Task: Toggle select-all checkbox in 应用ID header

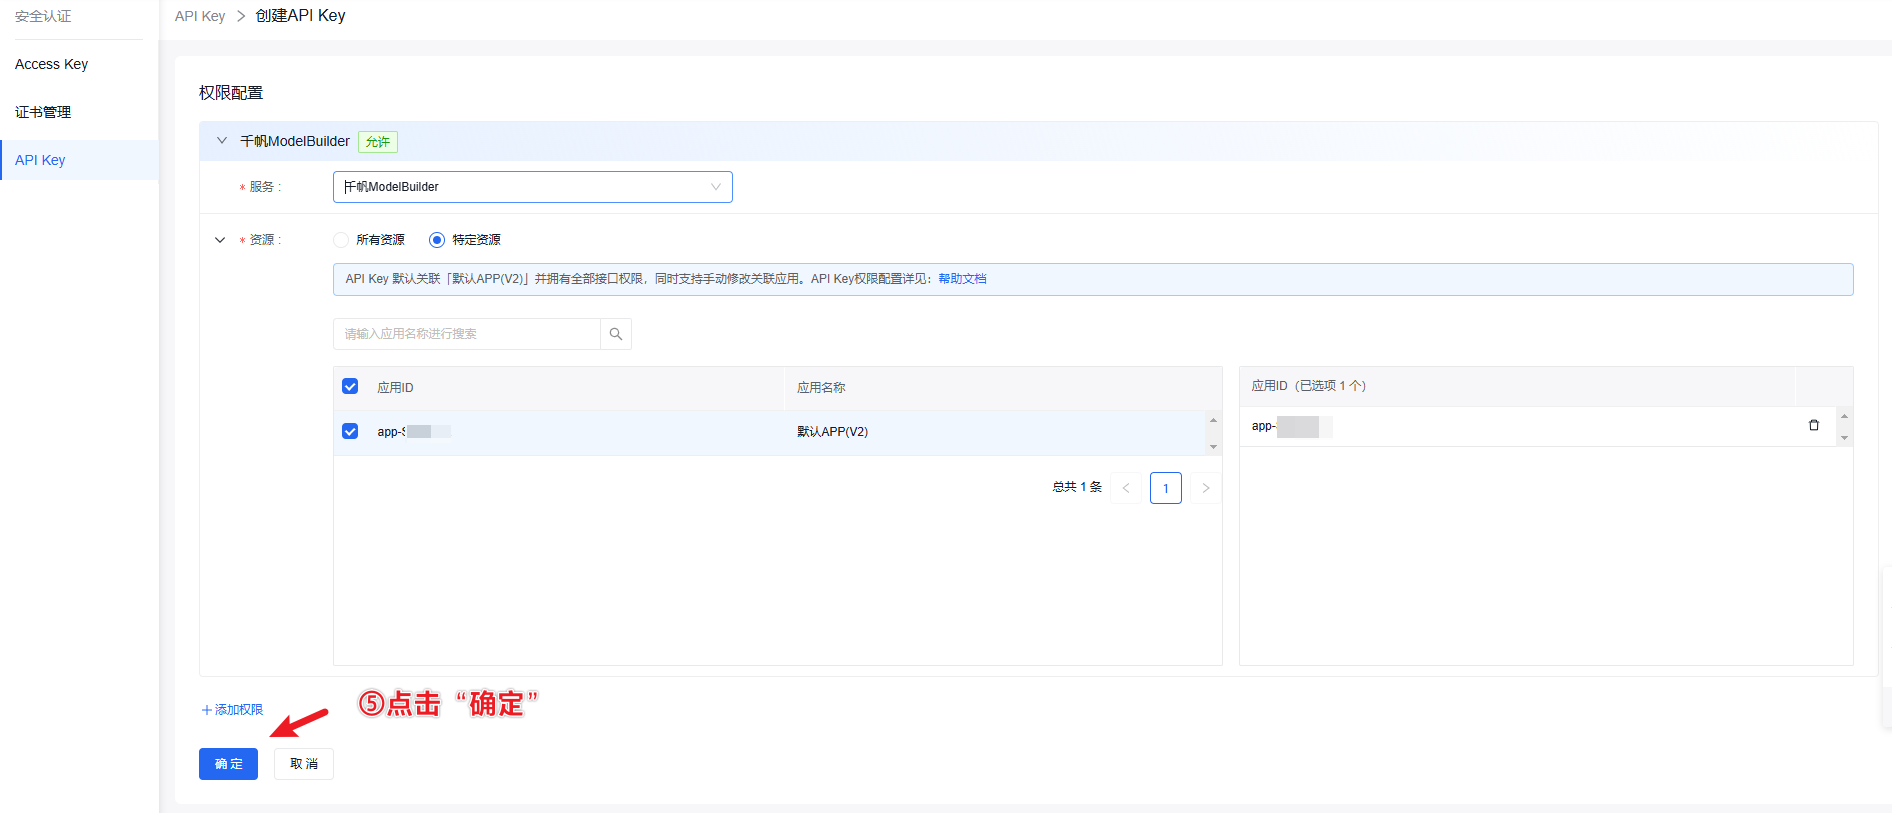Action: (x=350, y=387)
